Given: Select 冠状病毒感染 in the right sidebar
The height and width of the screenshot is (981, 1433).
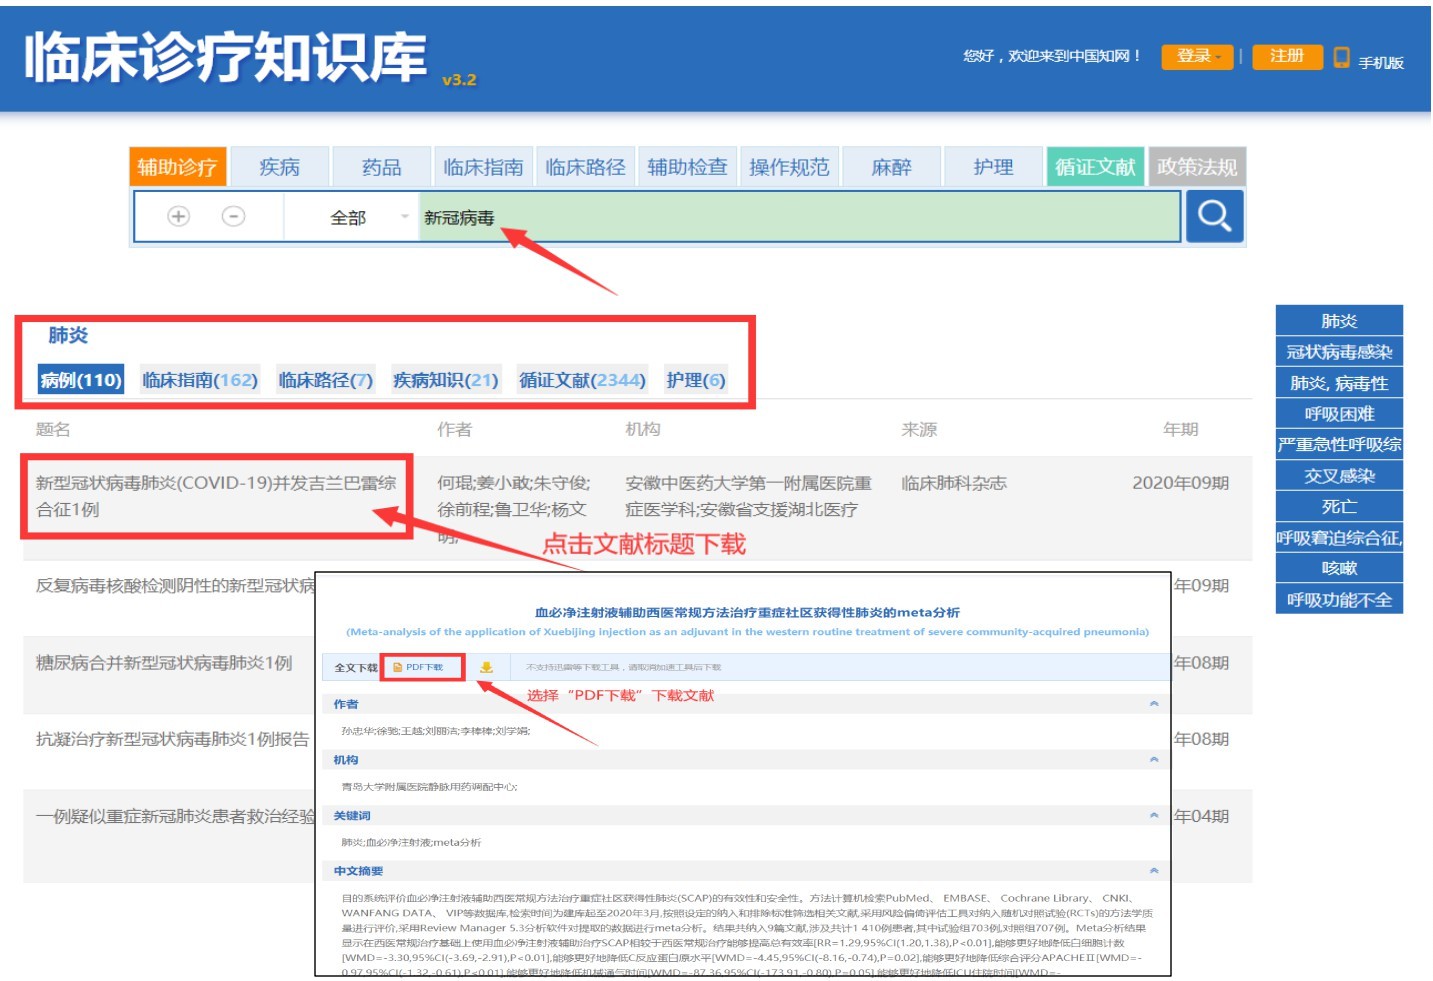Looking at the screenshot, I should tap(1339, 352).
